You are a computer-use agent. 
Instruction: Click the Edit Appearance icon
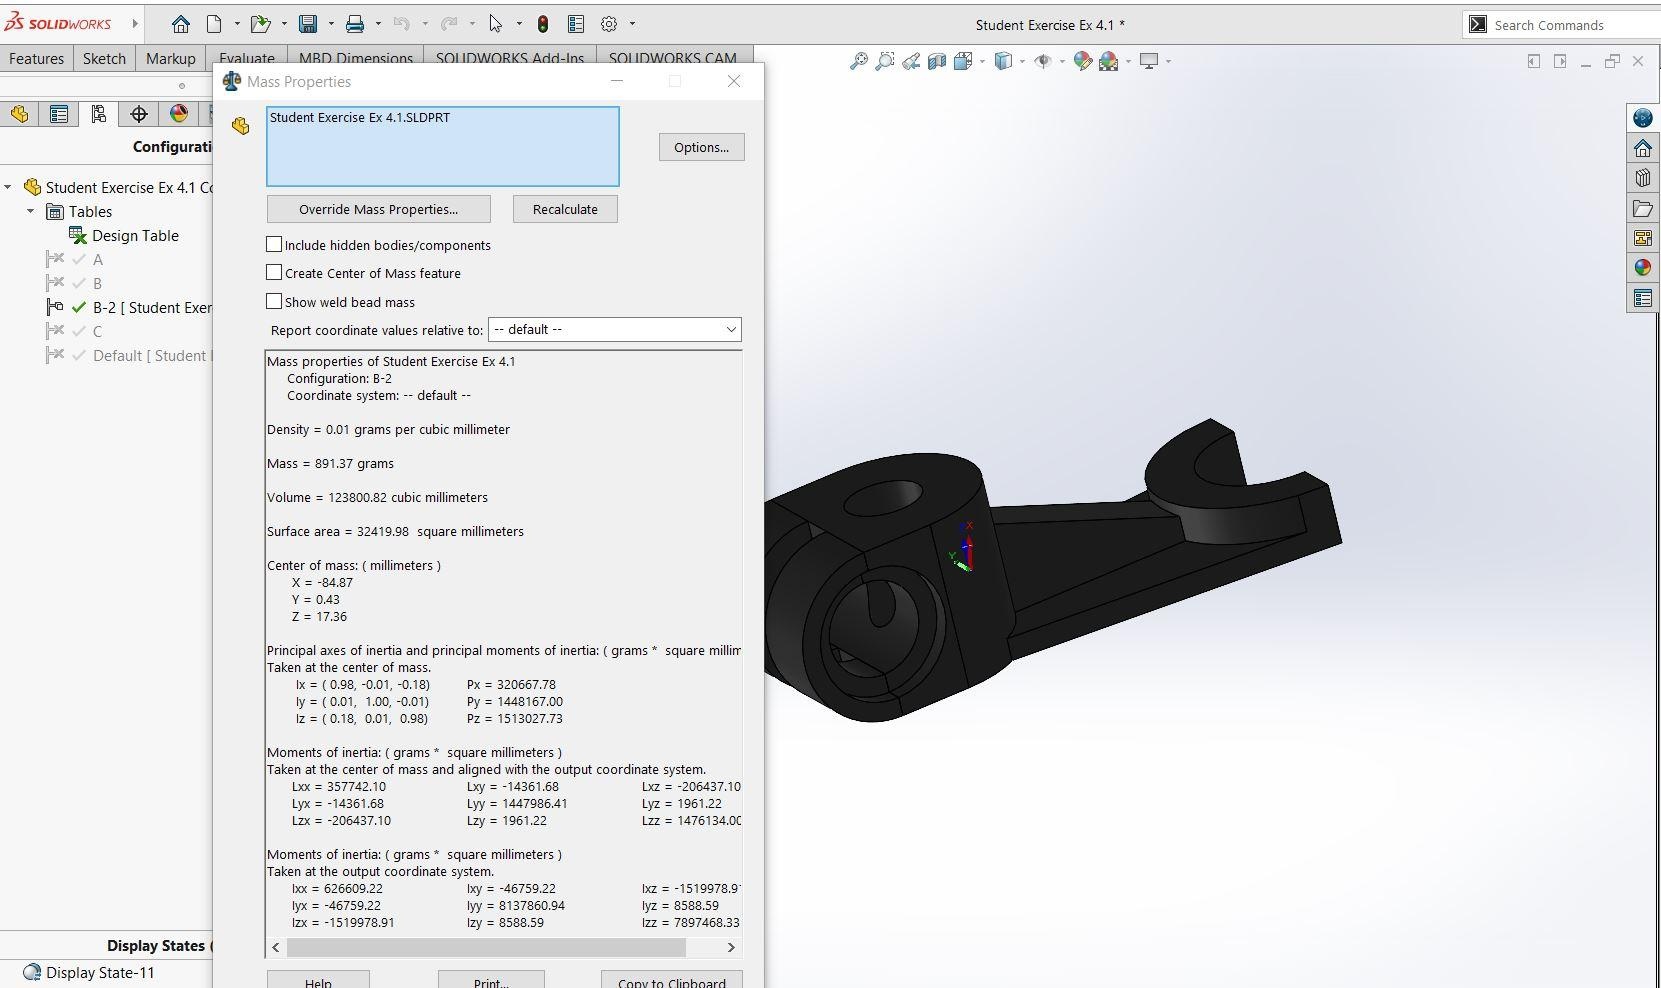pyautogui.click(x=1082, y=61)
